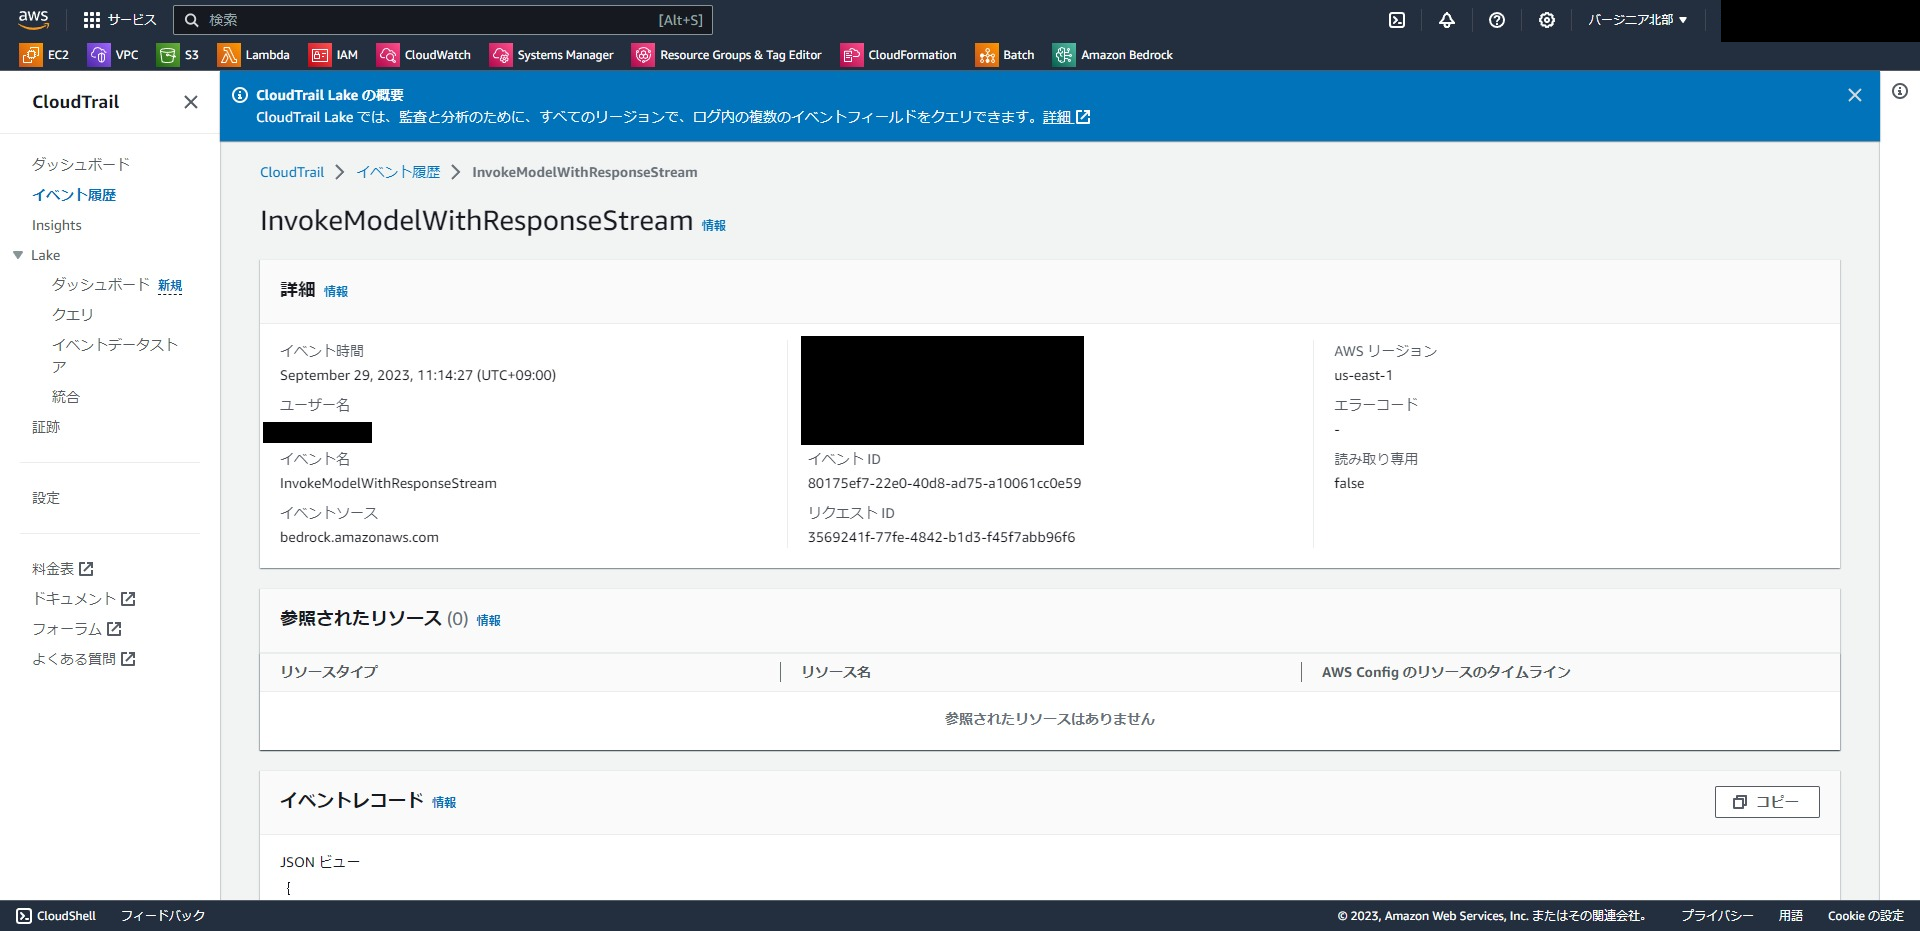Open 設定 in the sidebar
The height and width of the screenshot is (931, 1920).
[x=46, y=498]
